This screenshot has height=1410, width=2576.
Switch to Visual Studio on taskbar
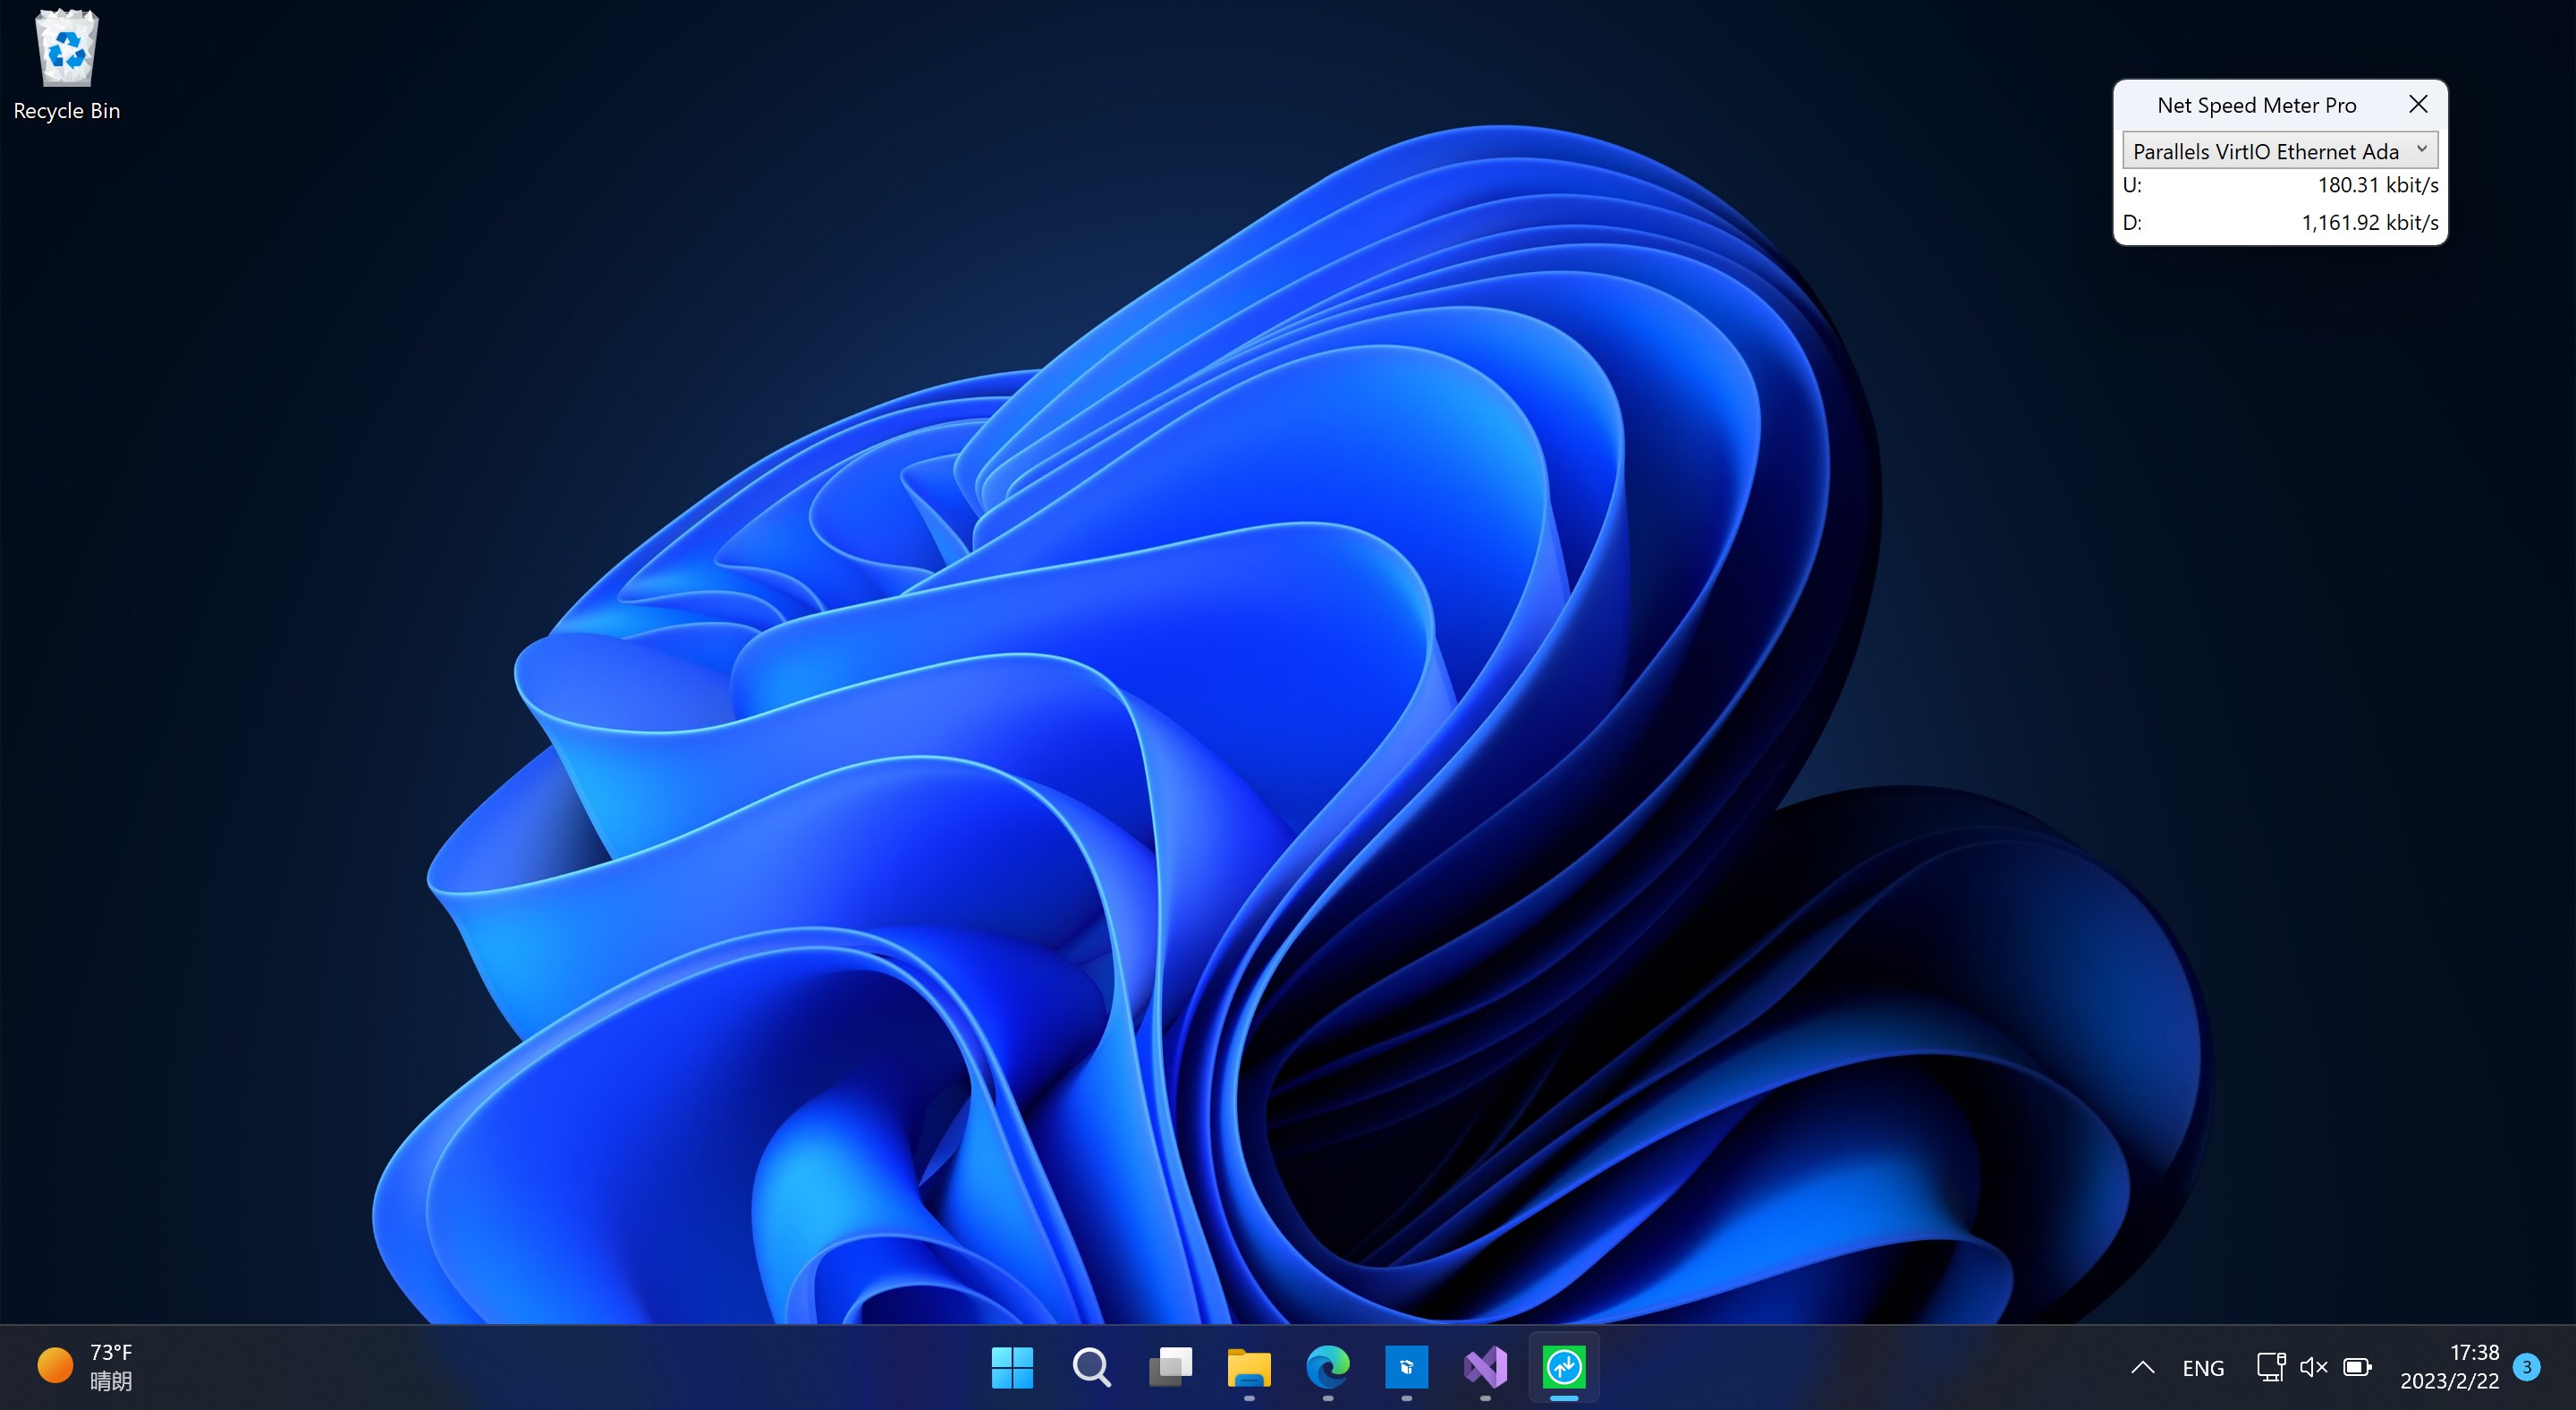pos(1485,1367)
